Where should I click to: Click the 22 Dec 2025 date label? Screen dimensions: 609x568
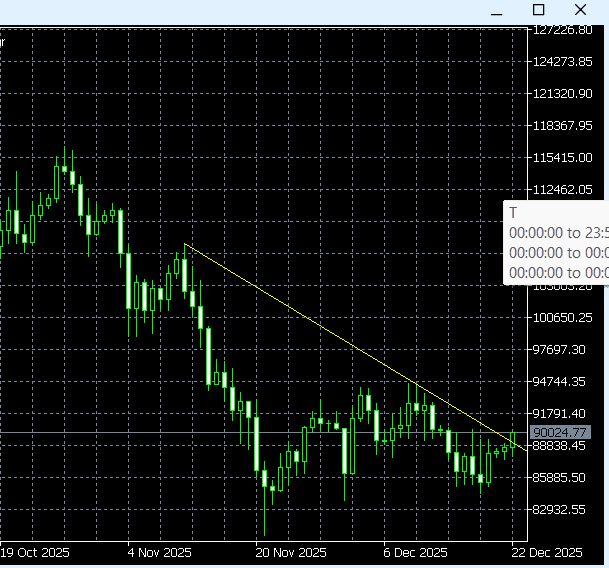[547, 552]
